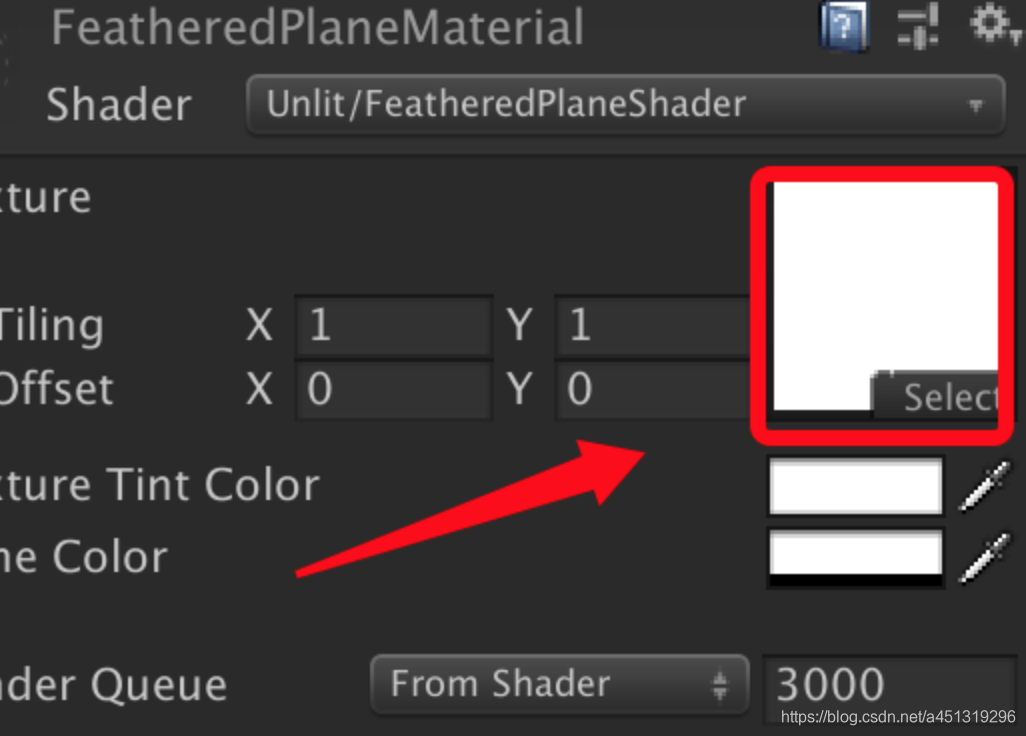Open the preset sliders icon
Image resolution: width=1026 pixels, height=736 pixels.
tap(918, 26)
